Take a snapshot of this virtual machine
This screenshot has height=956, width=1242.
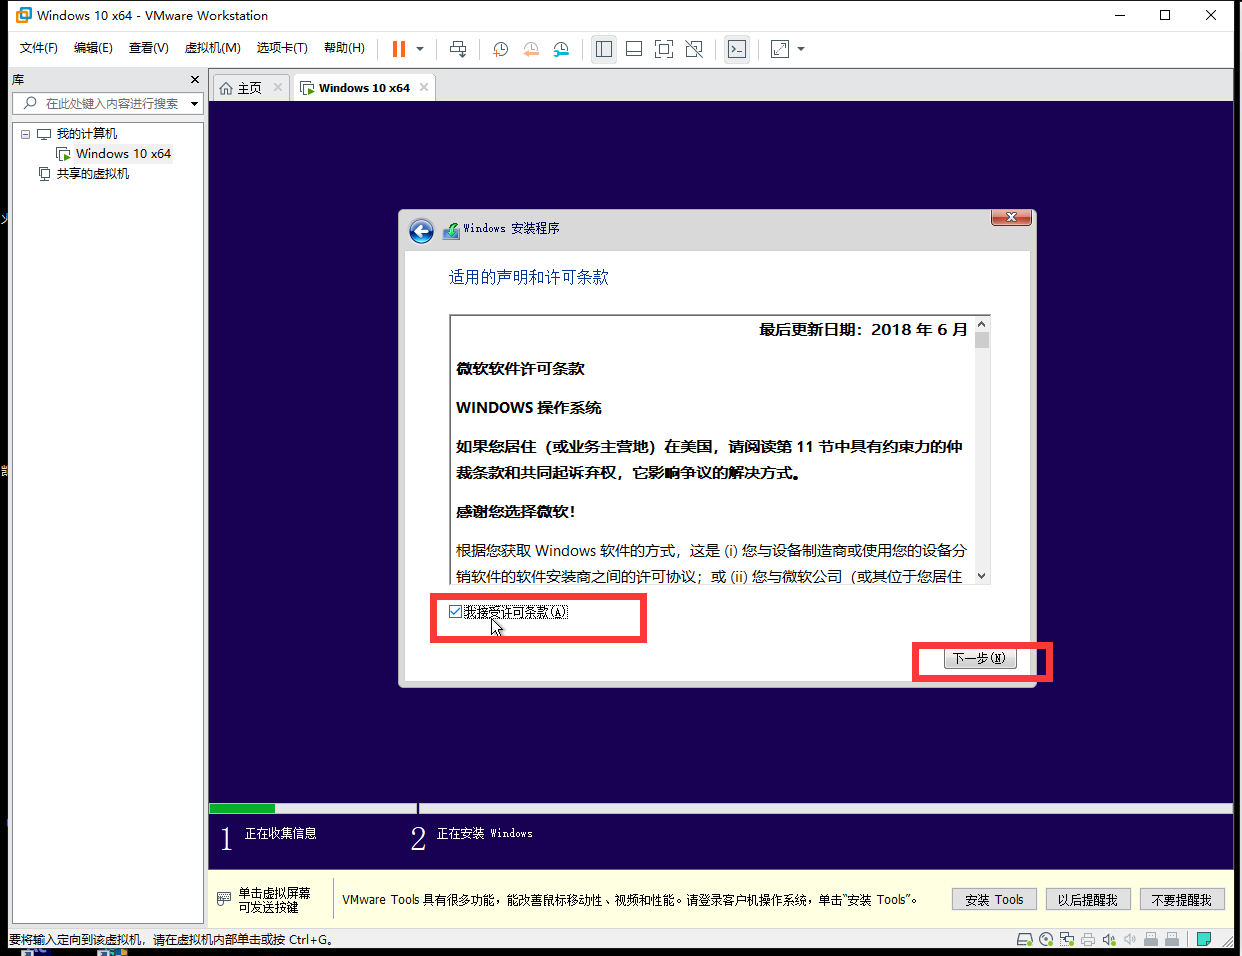(x=500, y=49)
